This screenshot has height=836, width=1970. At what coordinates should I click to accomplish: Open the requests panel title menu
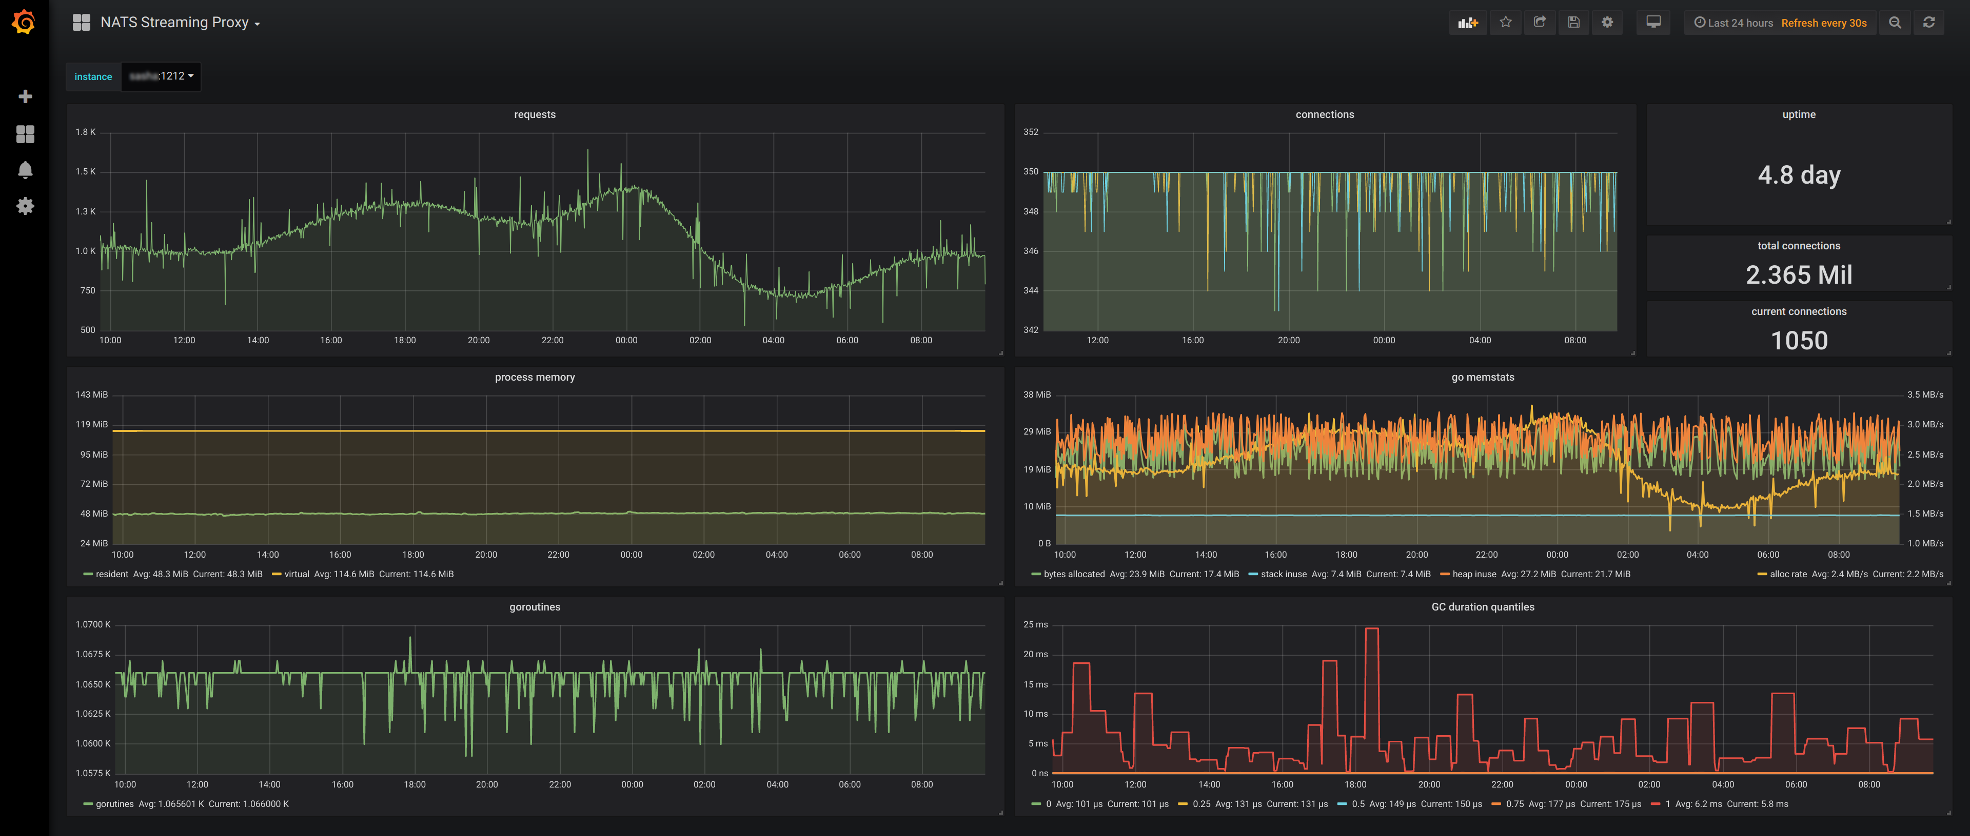click(x=534, y=115)
